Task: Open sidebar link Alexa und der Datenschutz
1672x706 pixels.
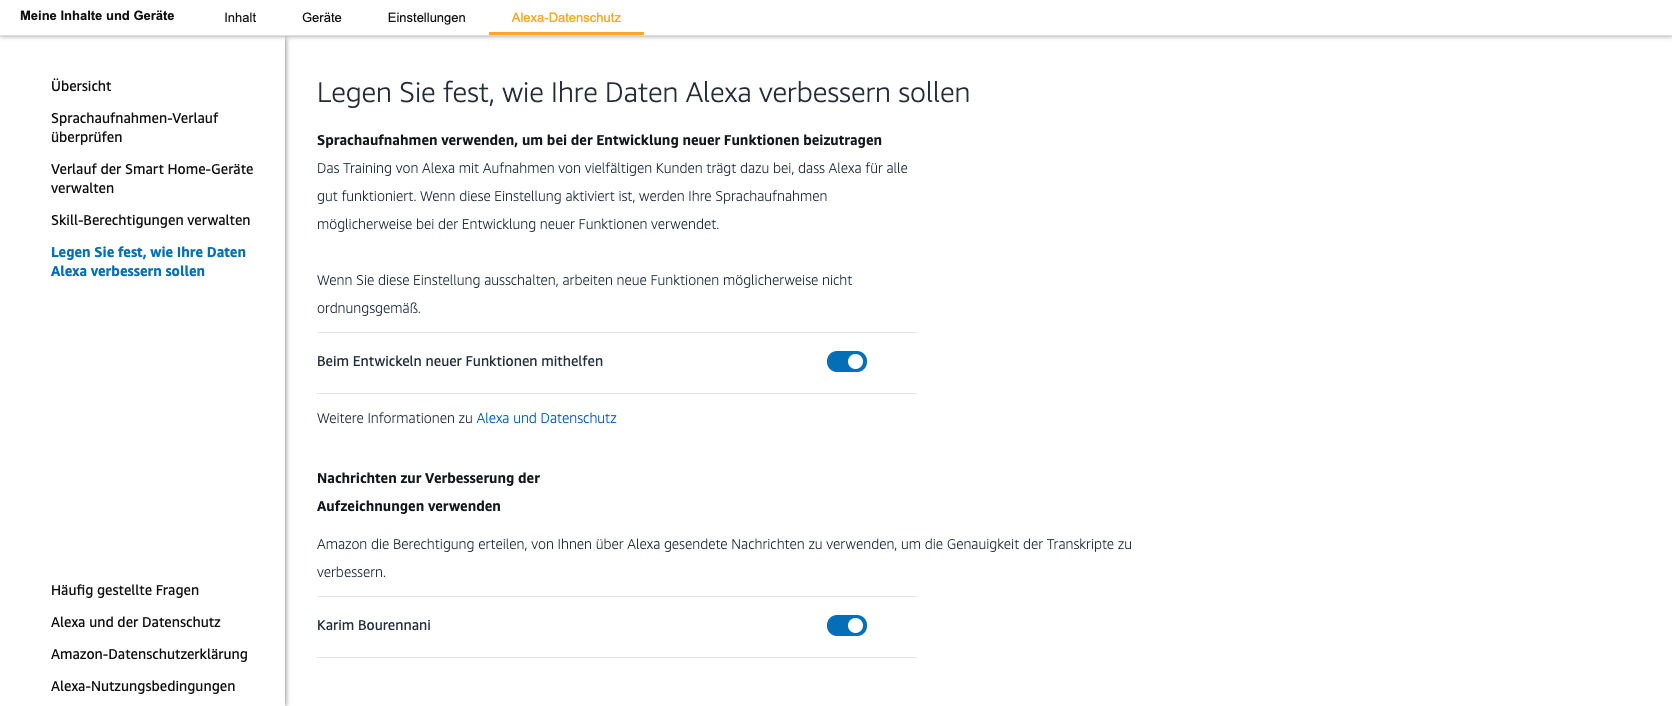Action: 136,622
